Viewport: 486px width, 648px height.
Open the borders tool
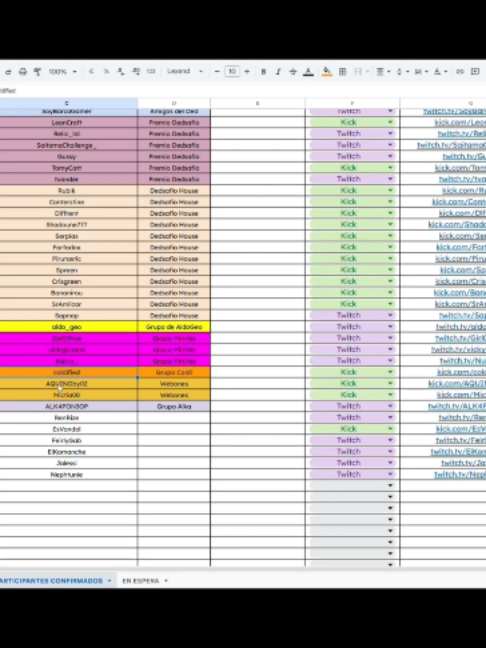coord(342,72)
